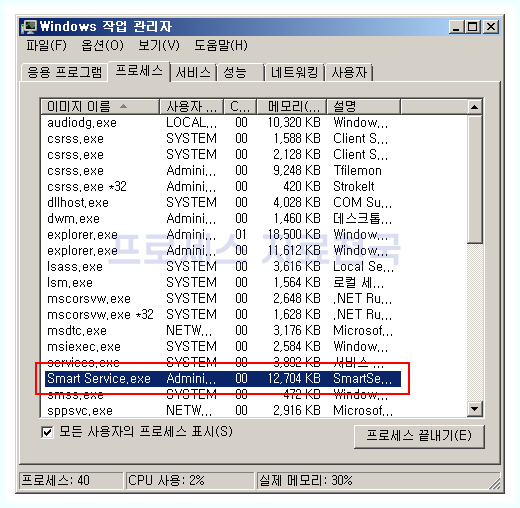This screenshot has height=508, width=520.
Task: Click the CPU 사용: 2% status entry
Action: [x=189, y=480]
